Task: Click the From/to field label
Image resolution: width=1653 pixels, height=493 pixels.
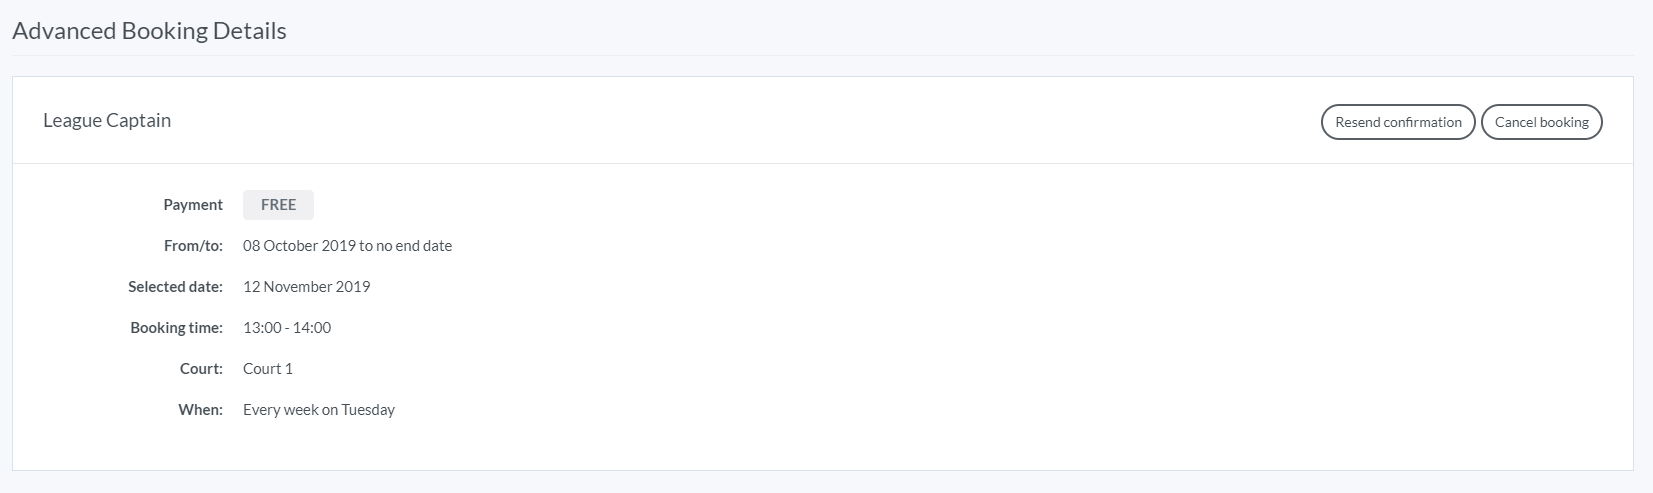Action: 193,246
